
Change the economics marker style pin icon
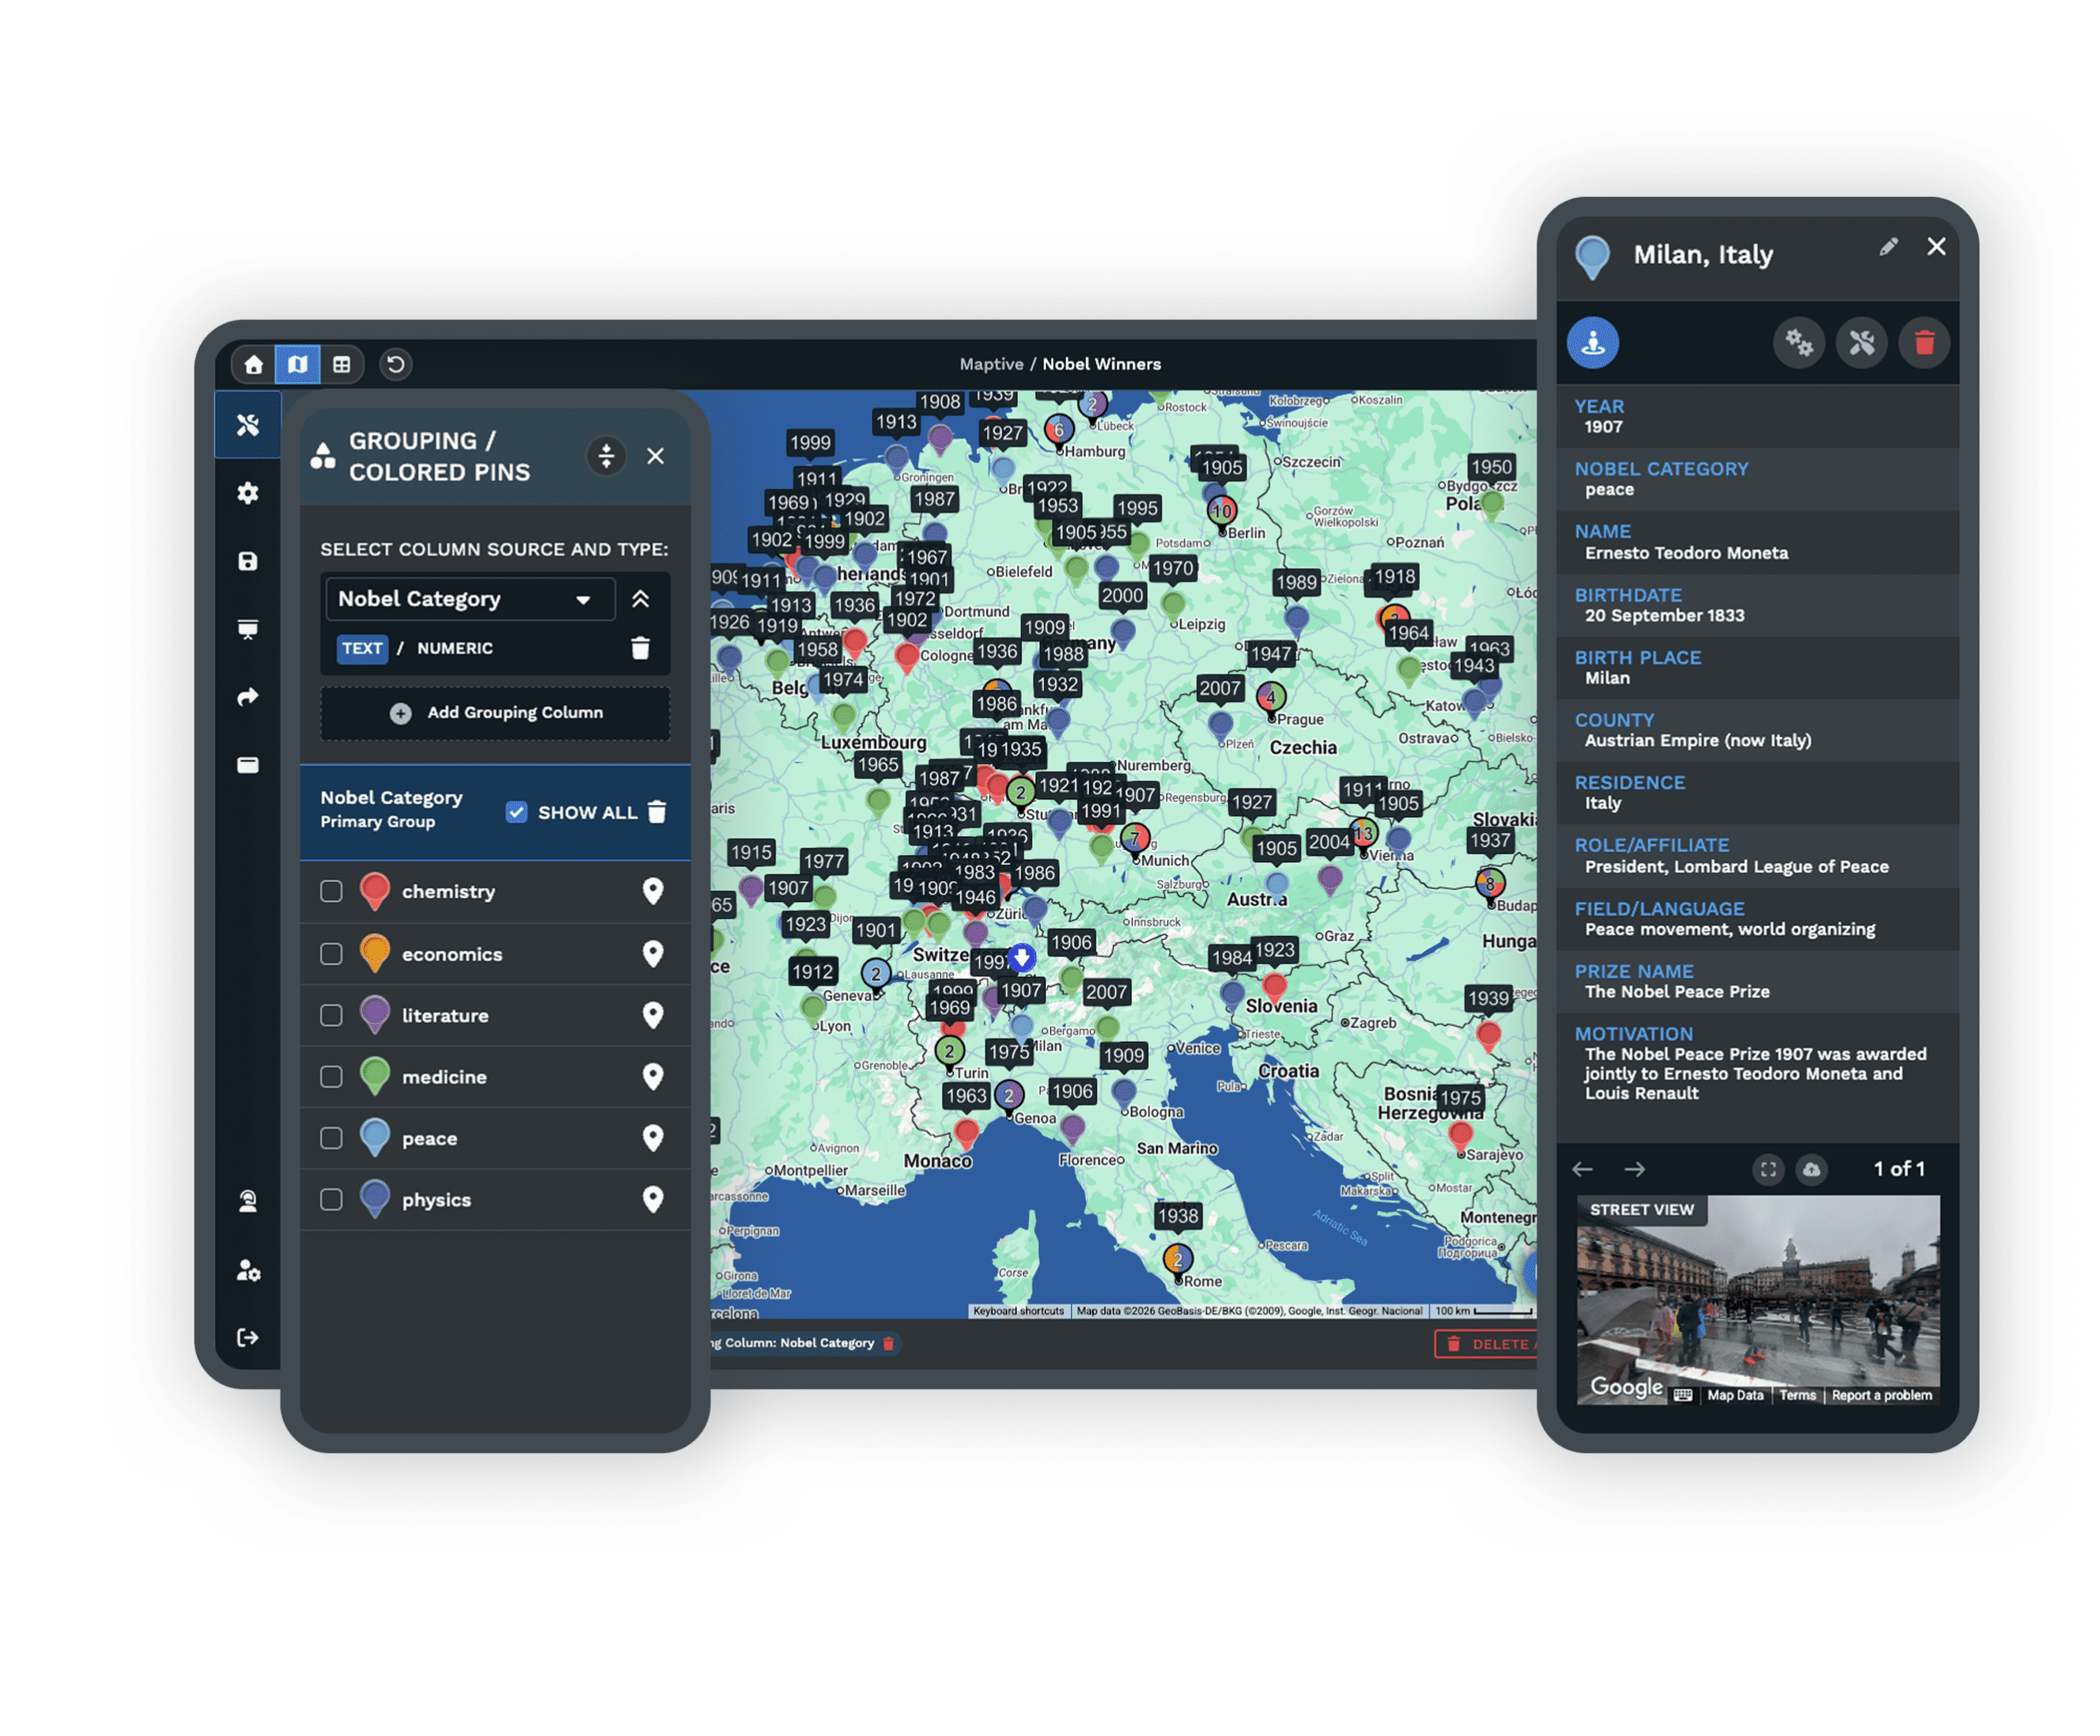coord(652,954)
